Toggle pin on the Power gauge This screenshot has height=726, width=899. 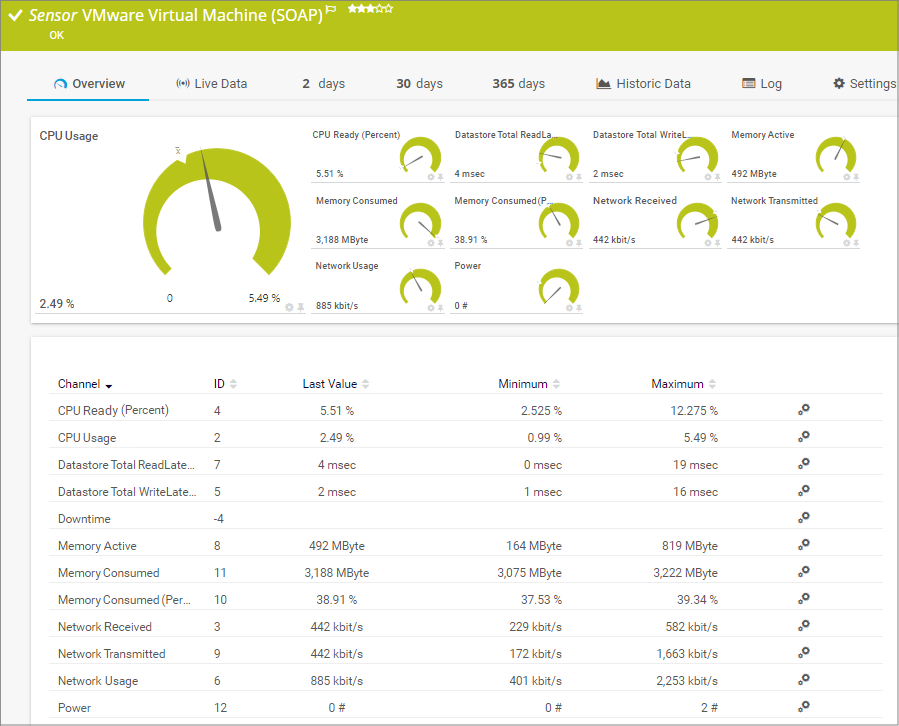[x=579, y=309]
